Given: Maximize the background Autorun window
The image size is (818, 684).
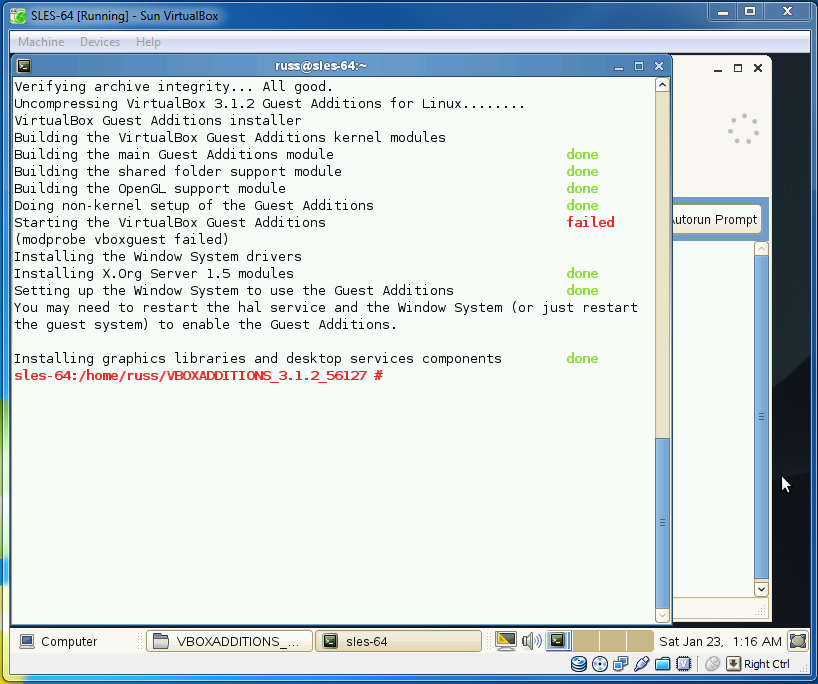Looking at the screenshot, I should 738,68.
